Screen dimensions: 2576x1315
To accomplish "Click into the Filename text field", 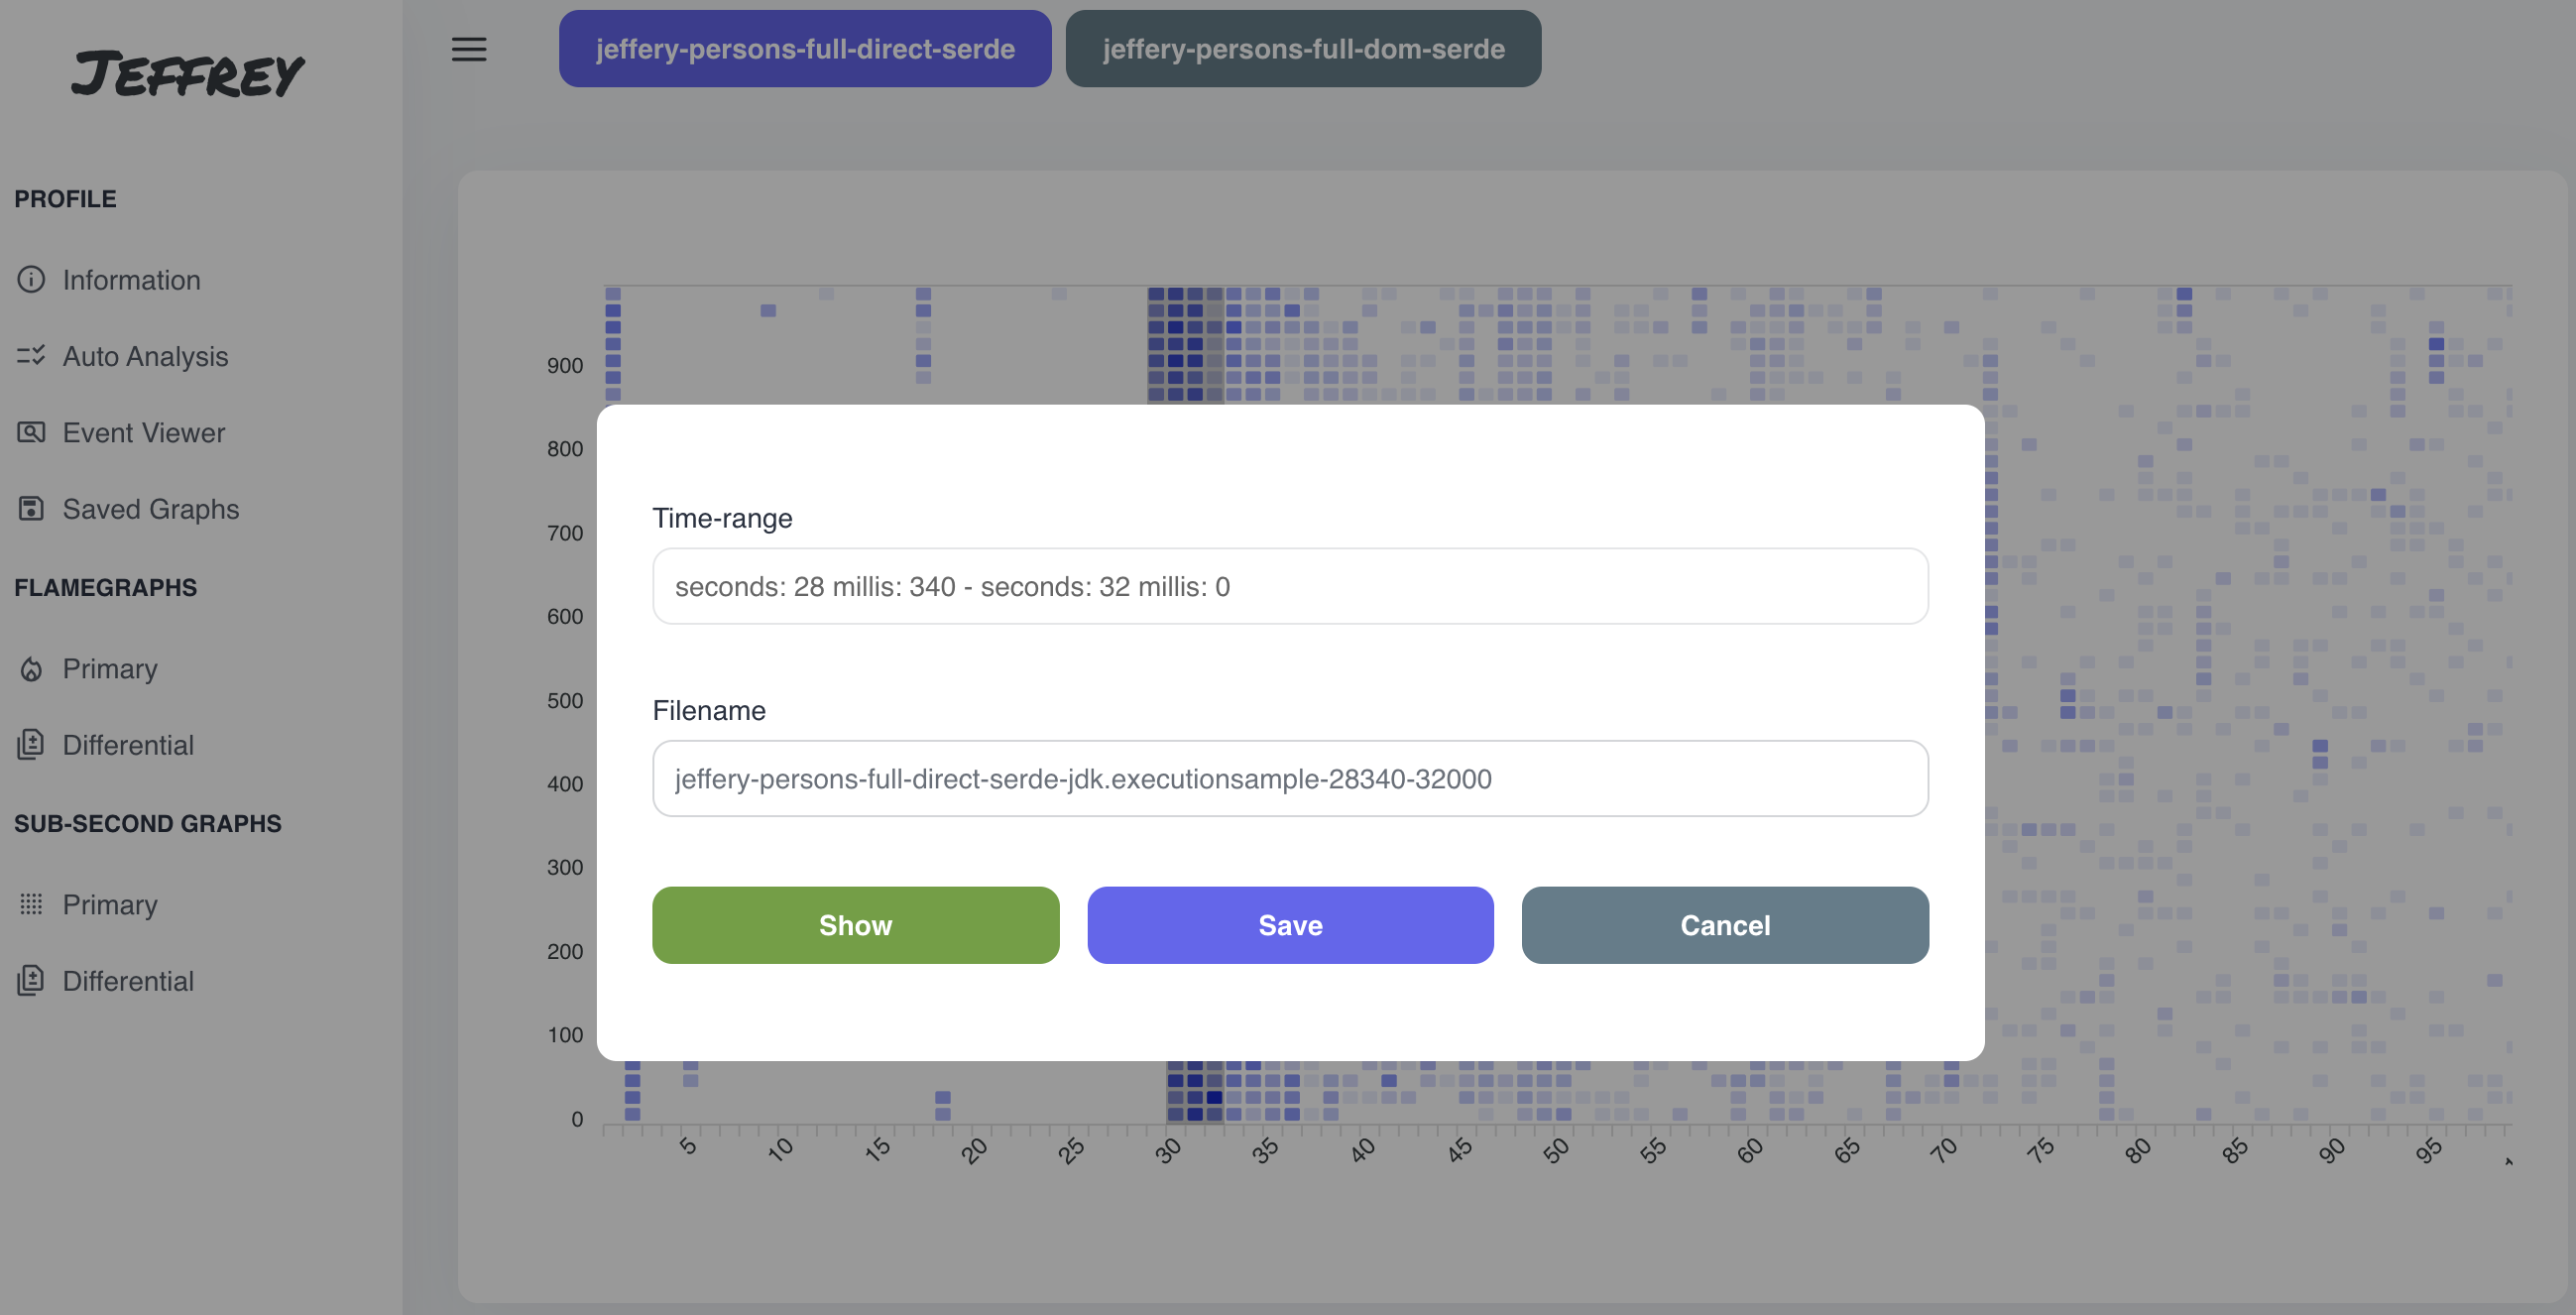I will coord(1290,778).
